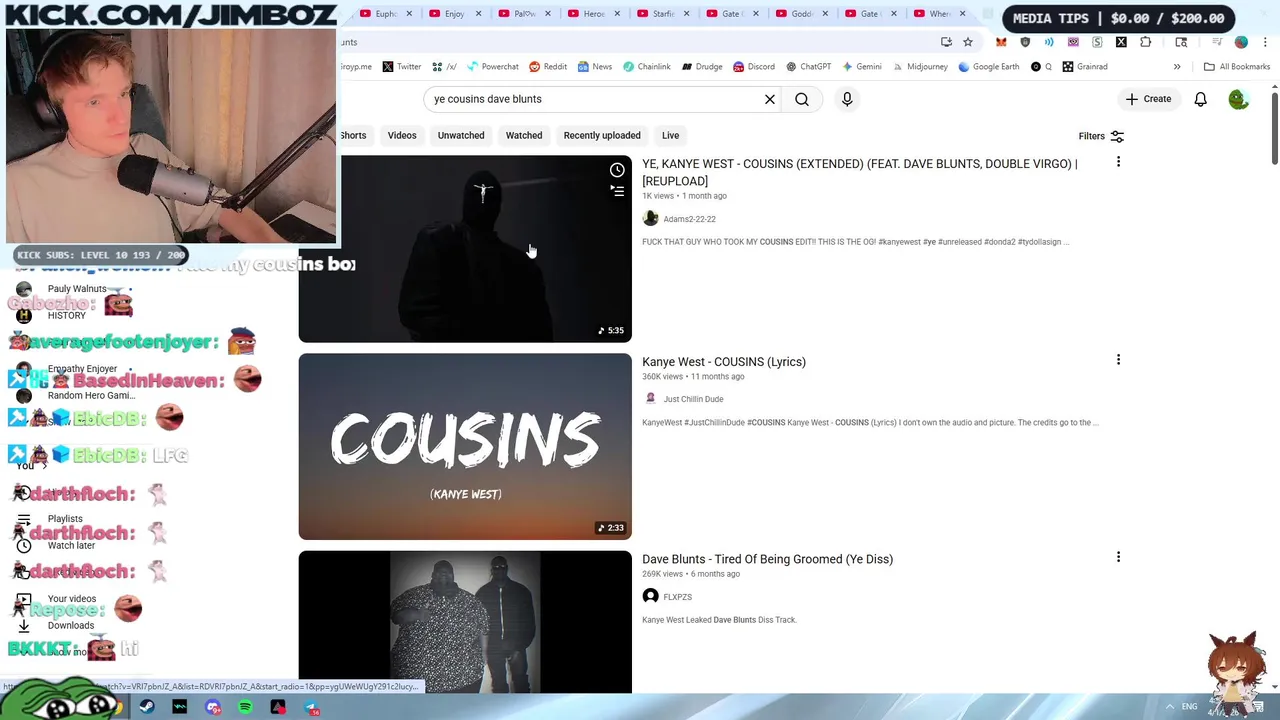
Task: Select the Live filter chip
Action: (x=670, y=135)
